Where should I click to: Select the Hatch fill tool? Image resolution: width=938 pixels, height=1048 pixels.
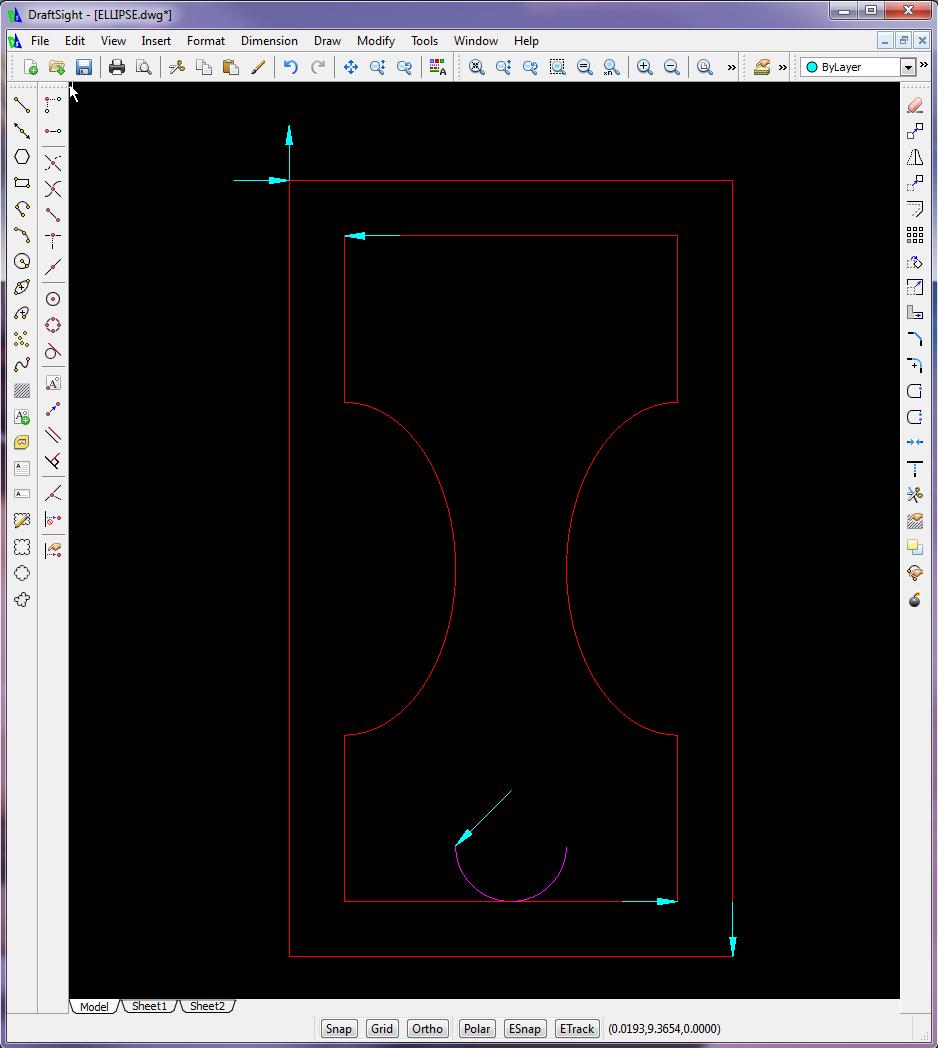[x=22, y=390]
